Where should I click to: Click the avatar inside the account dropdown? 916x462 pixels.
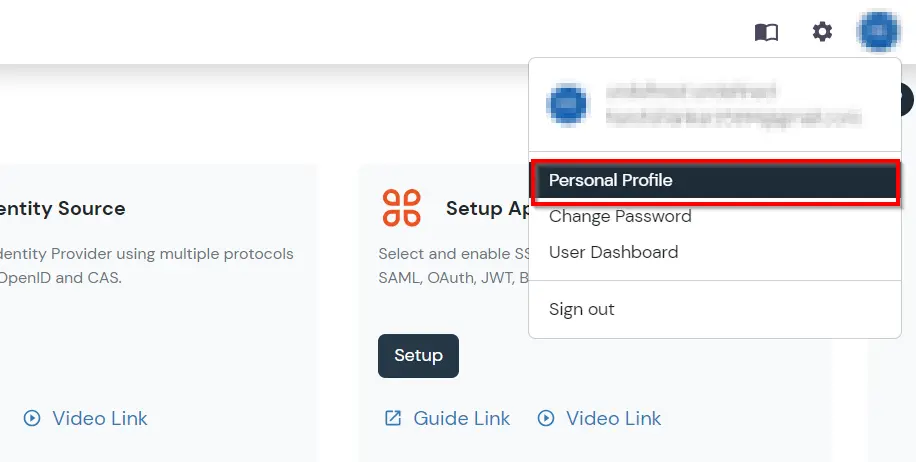click(x=567, y=104)
